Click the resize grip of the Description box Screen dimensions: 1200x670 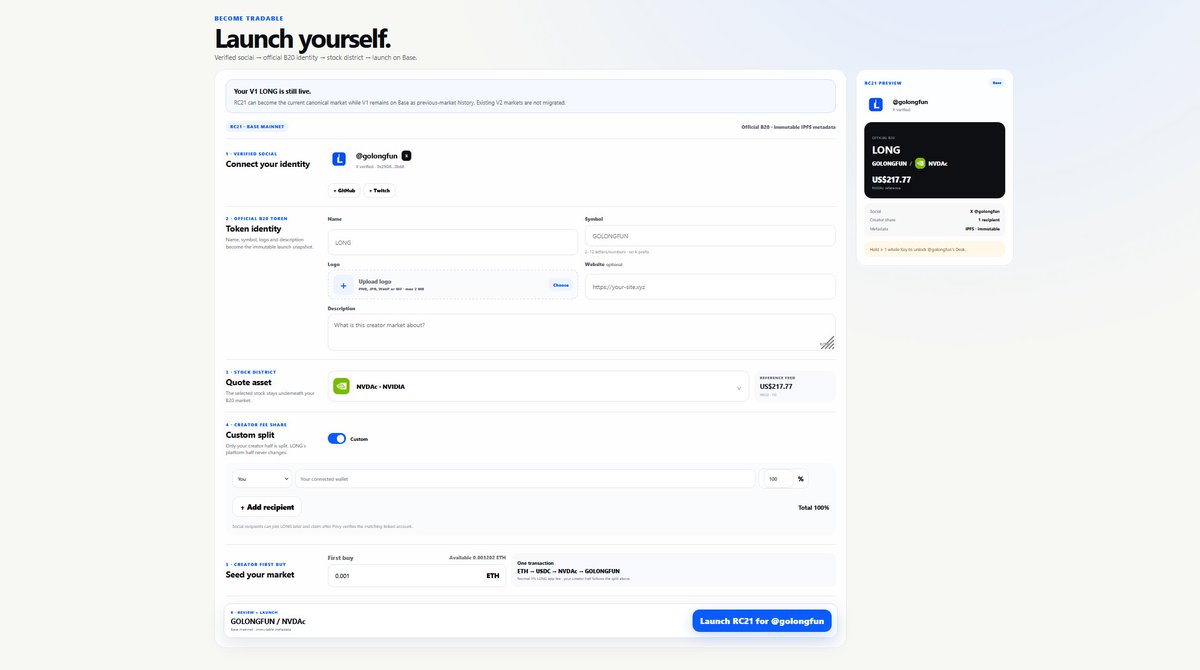(x=827, y=342)
